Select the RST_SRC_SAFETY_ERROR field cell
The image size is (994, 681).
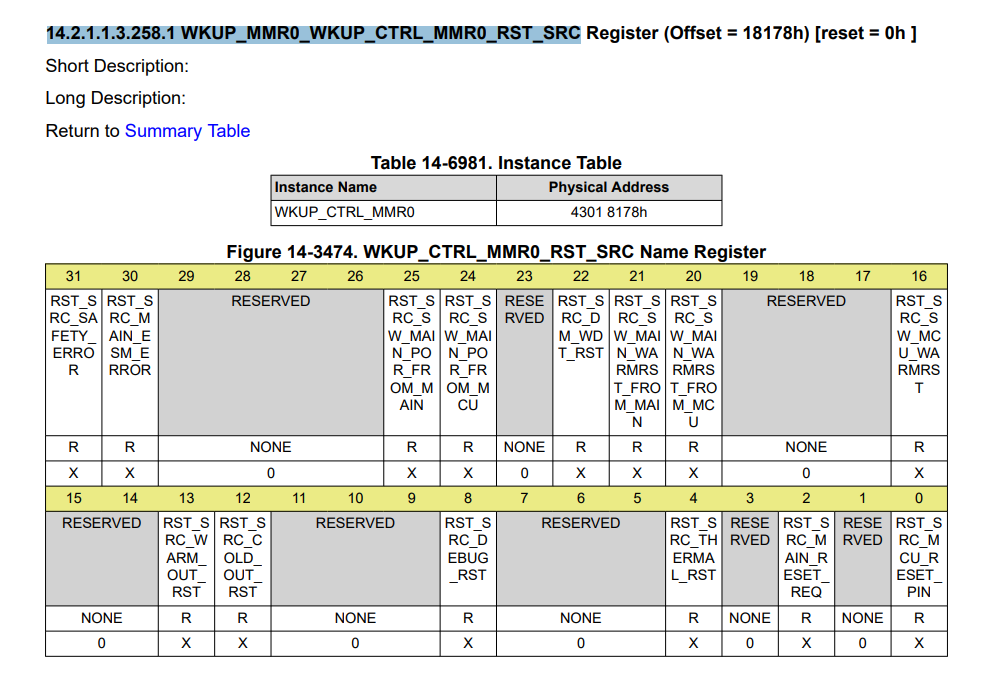point(74,362)
